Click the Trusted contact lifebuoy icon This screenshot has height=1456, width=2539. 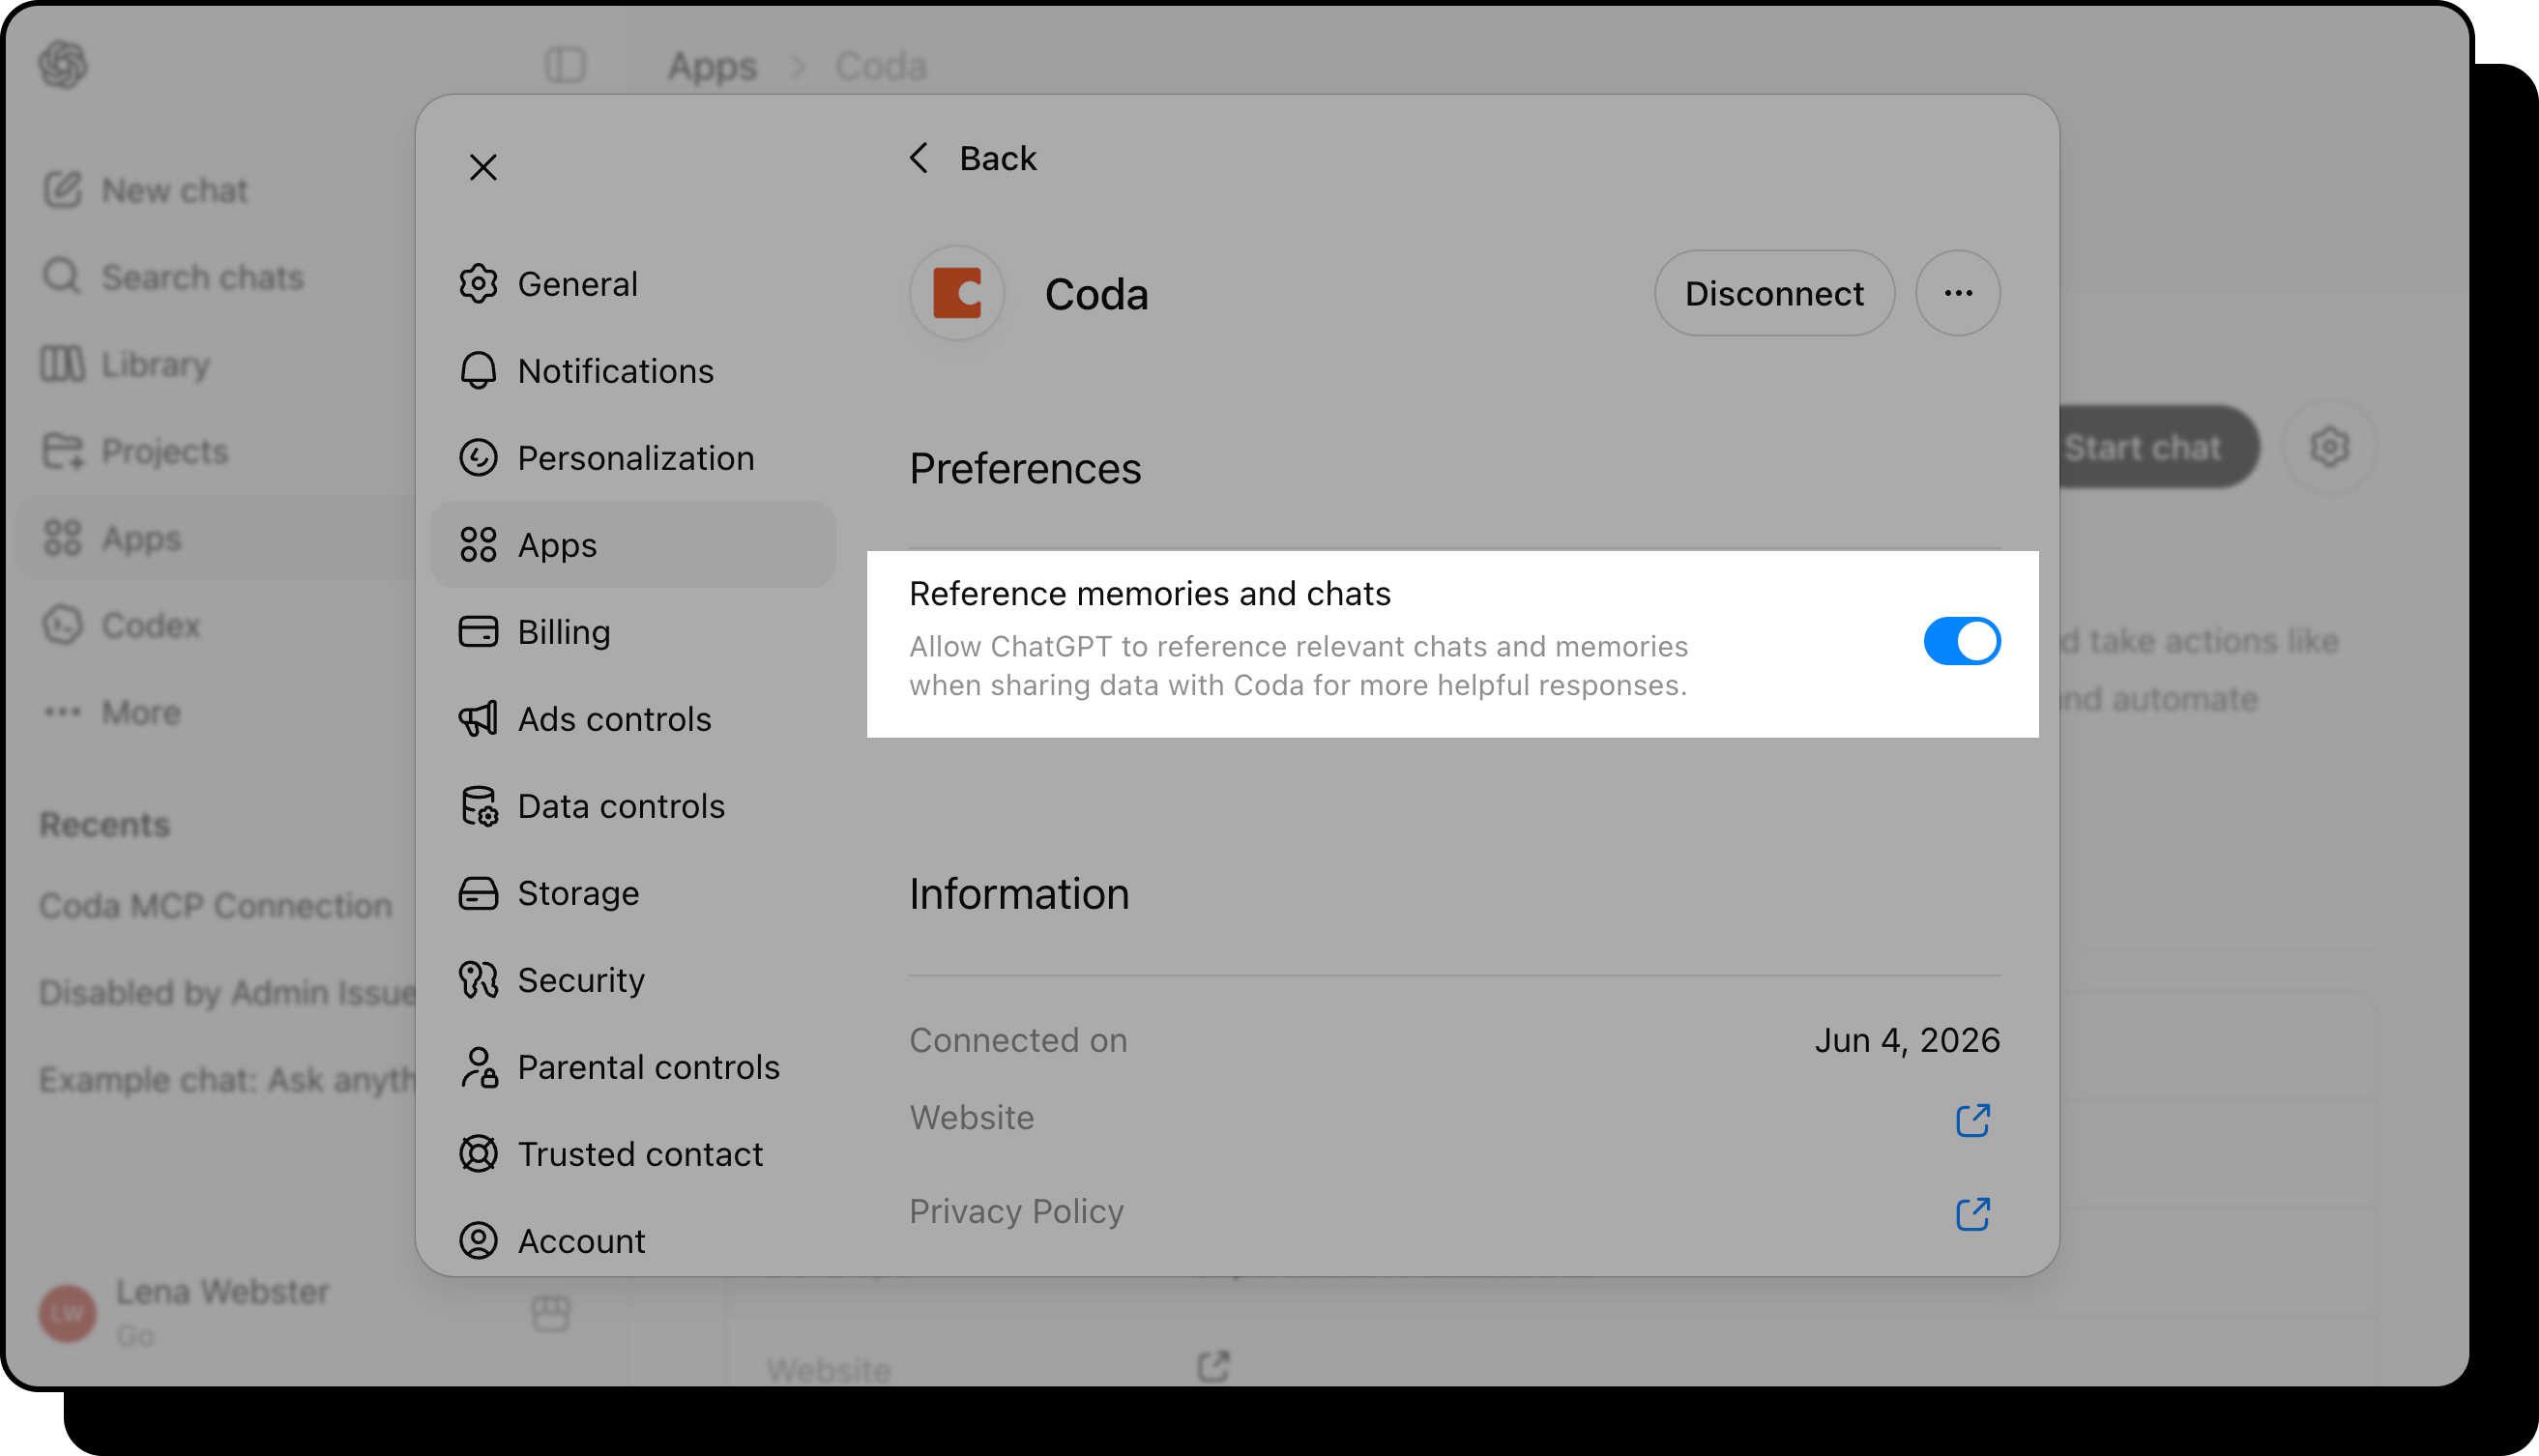pos(478,1154)
